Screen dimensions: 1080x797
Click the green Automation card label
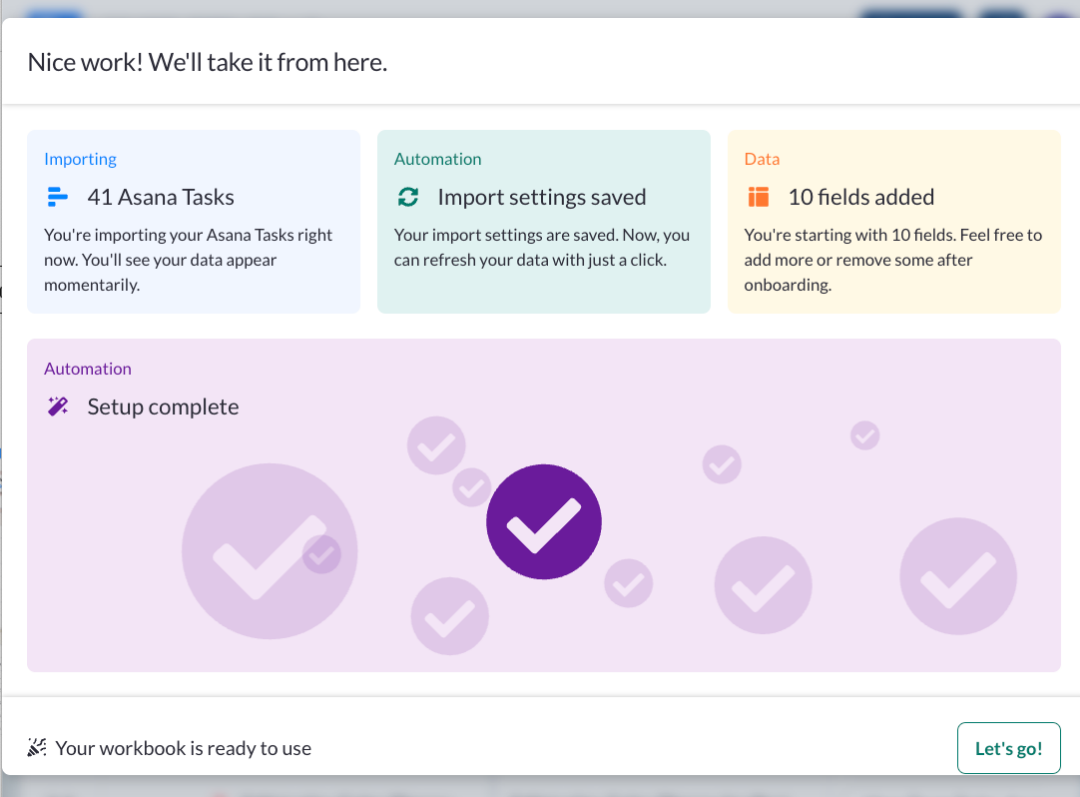[x=437, y=159]
